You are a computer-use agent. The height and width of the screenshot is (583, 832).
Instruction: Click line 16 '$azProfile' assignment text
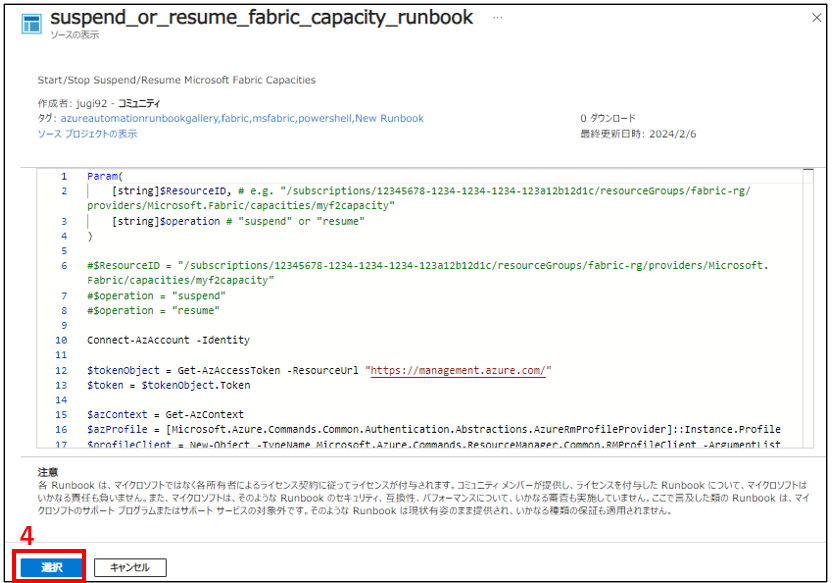click(x=434, y=429)
